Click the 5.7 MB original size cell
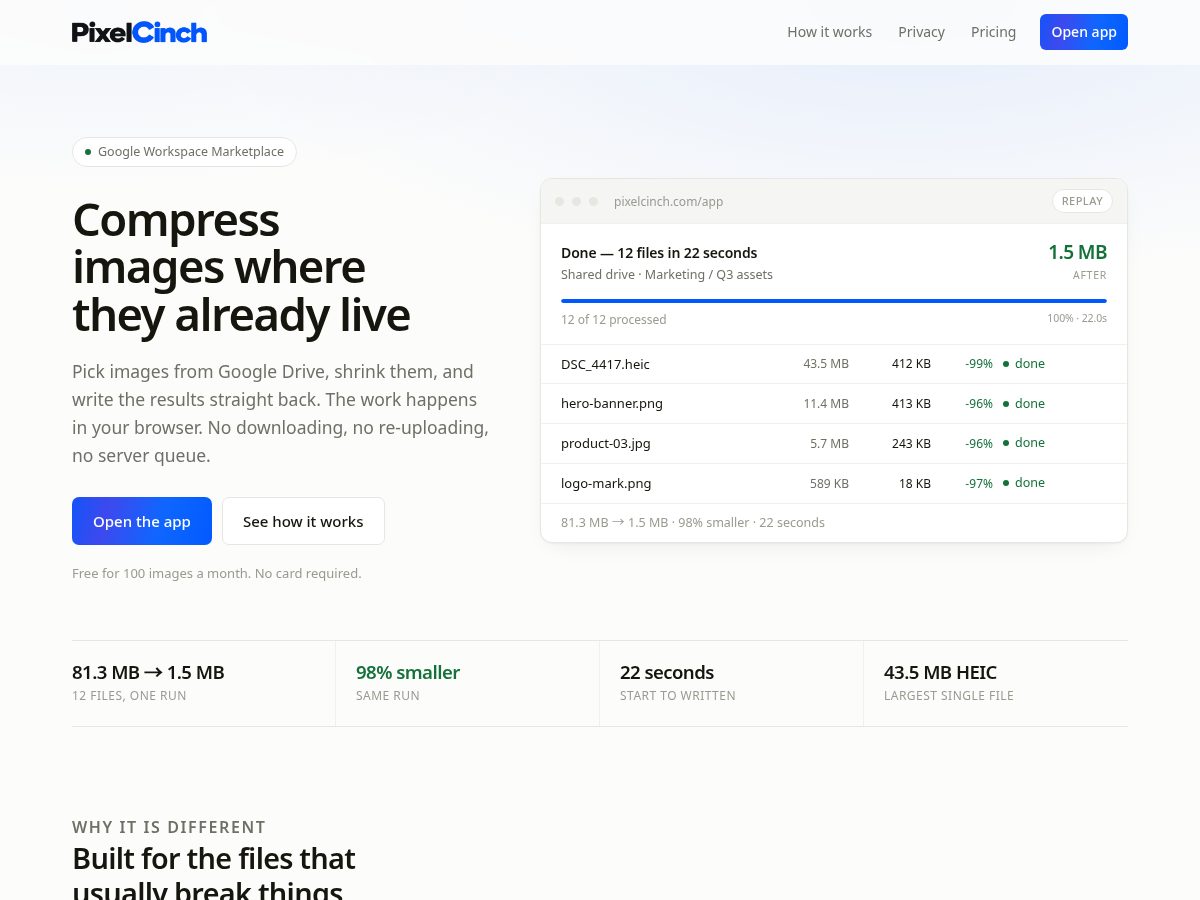The image size is (1200, 900). coord(829,443)
